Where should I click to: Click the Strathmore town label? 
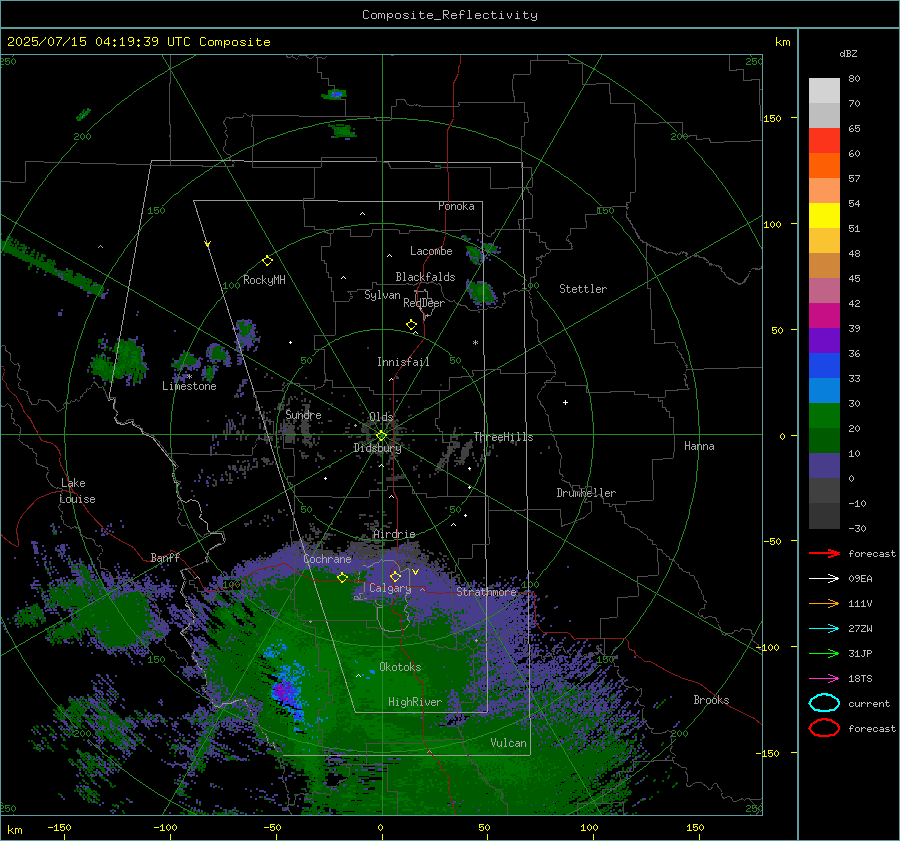[x=486, y=592]
